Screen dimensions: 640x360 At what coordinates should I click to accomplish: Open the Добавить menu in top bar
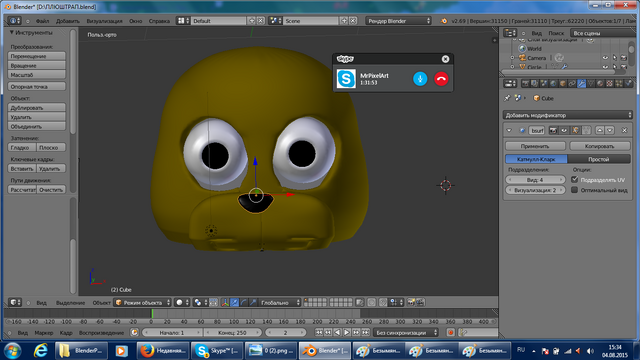coord(68,21)
